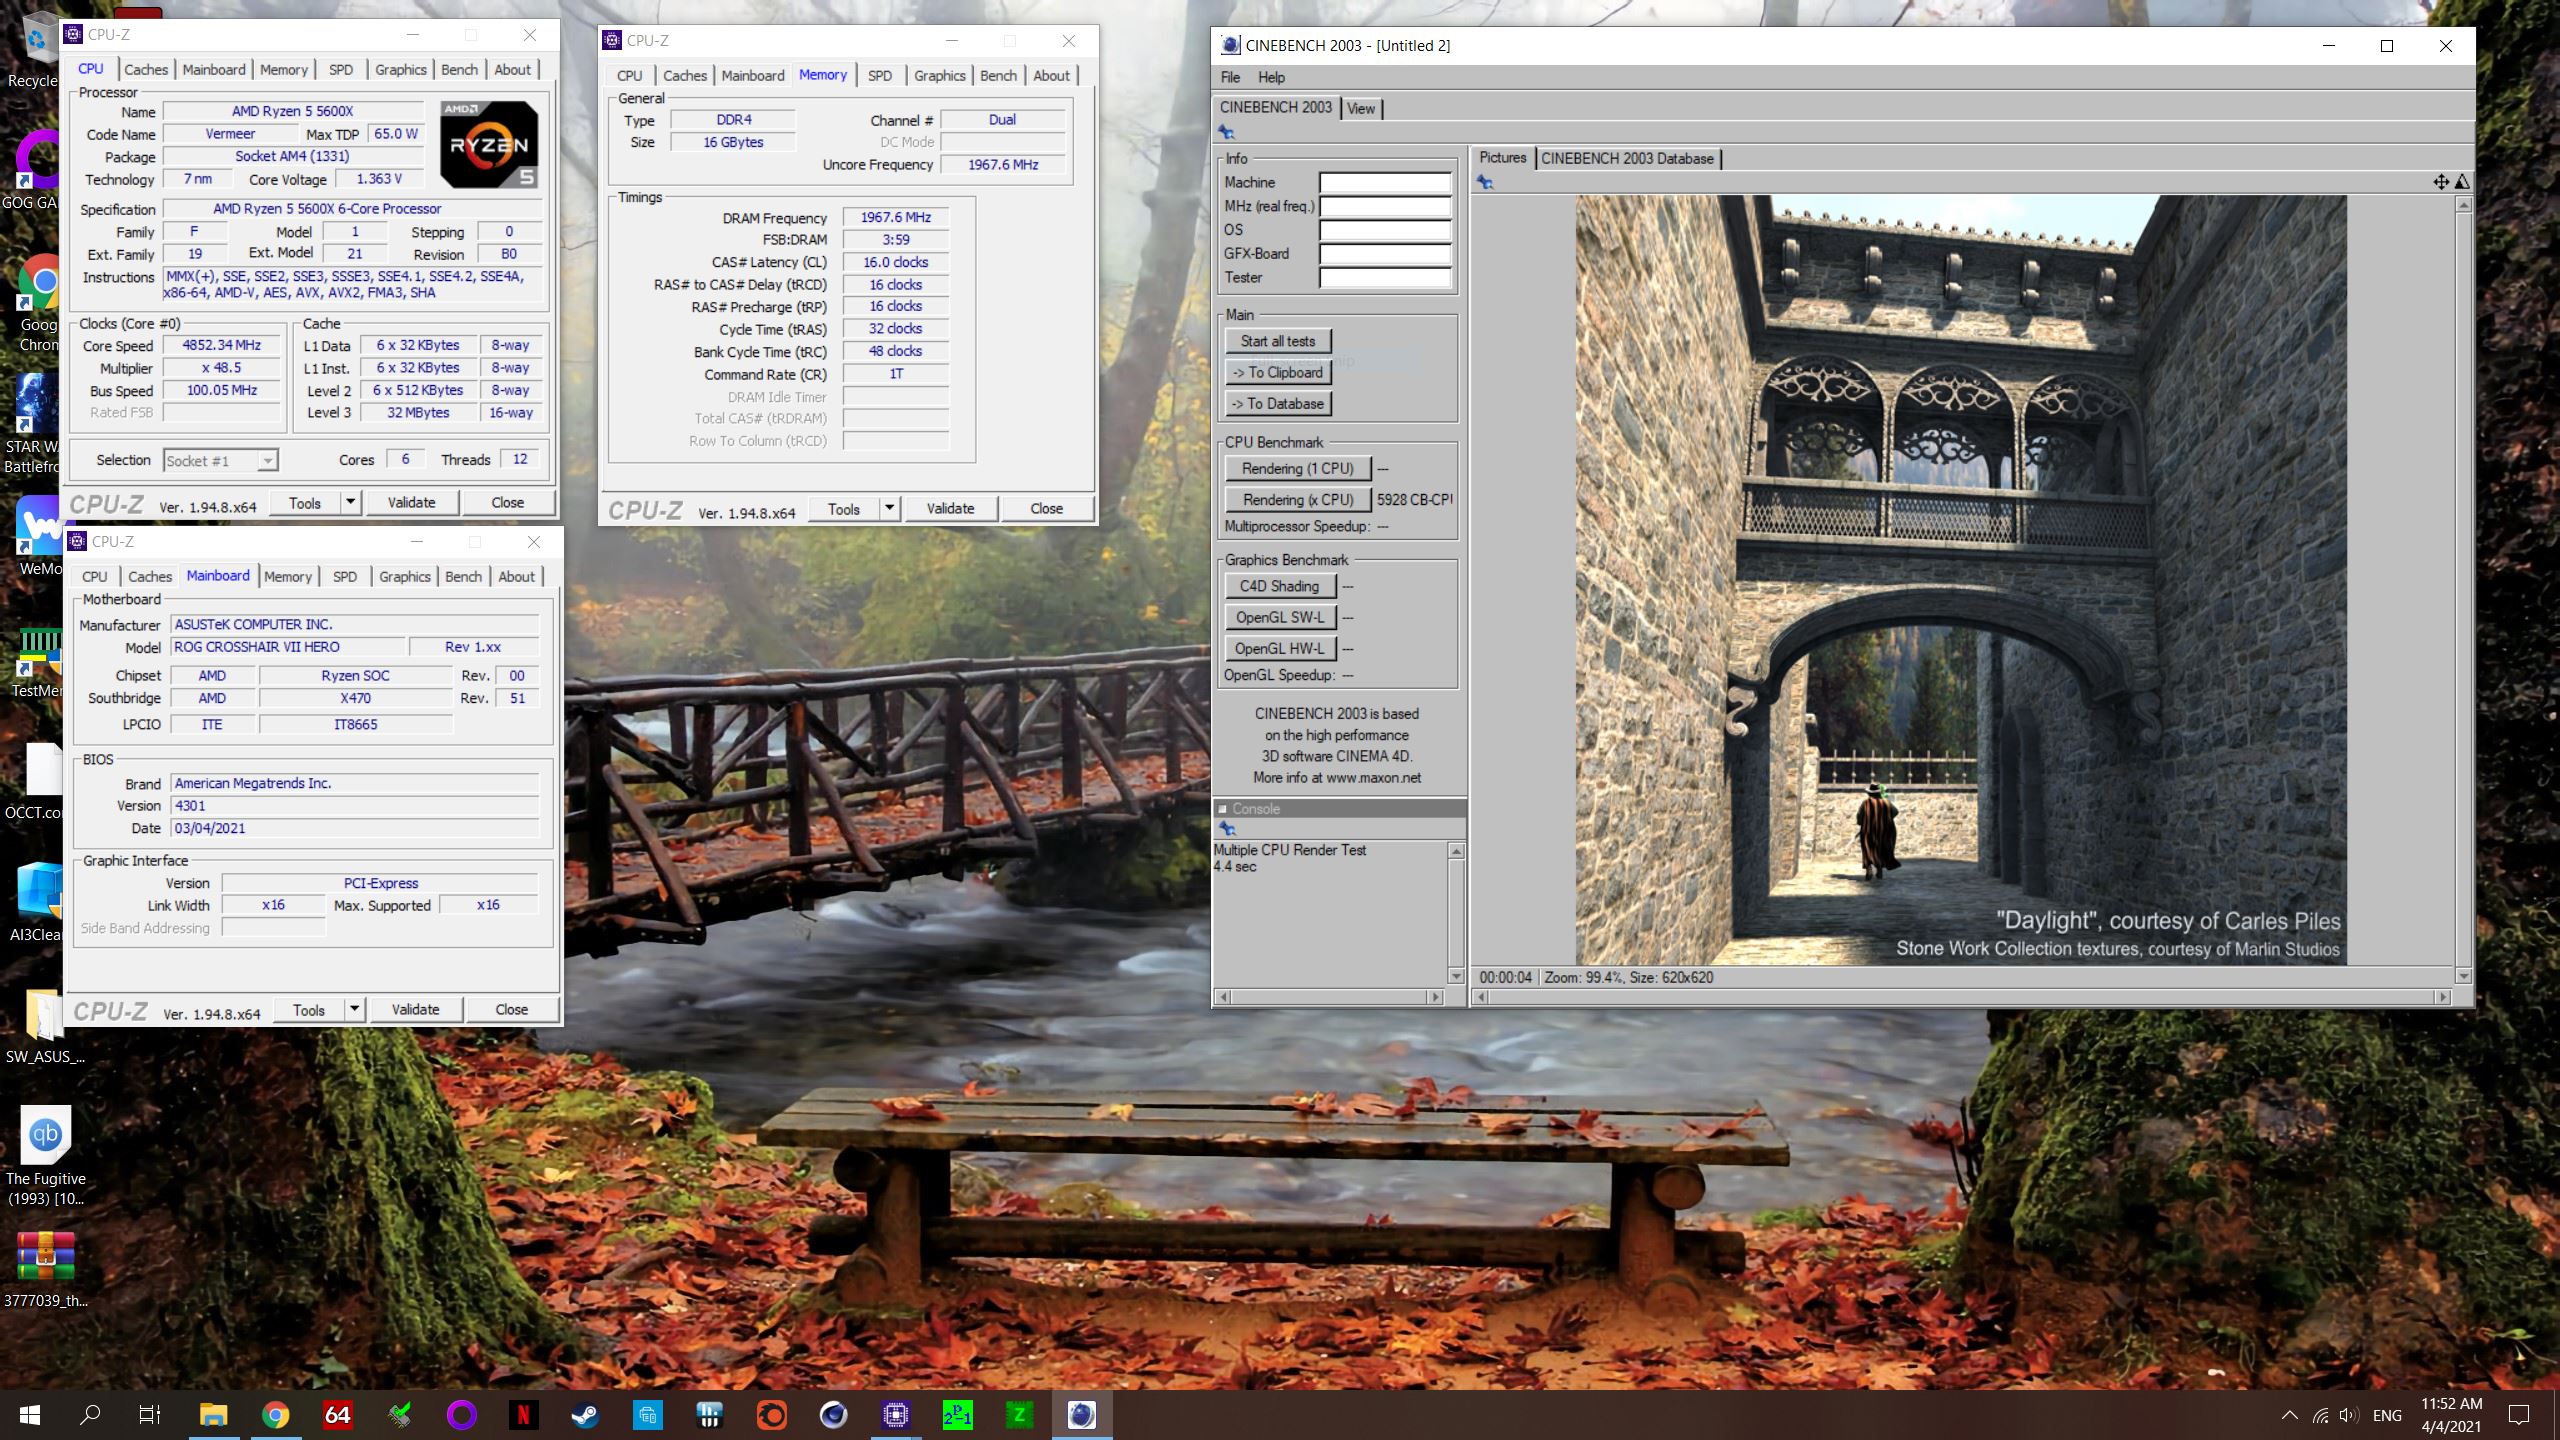The height and width of the screenshot is (1440, 2560).
Task: Expand Tools dropdown arrow in CPU-Z CPU window
Action: point(351,502)
